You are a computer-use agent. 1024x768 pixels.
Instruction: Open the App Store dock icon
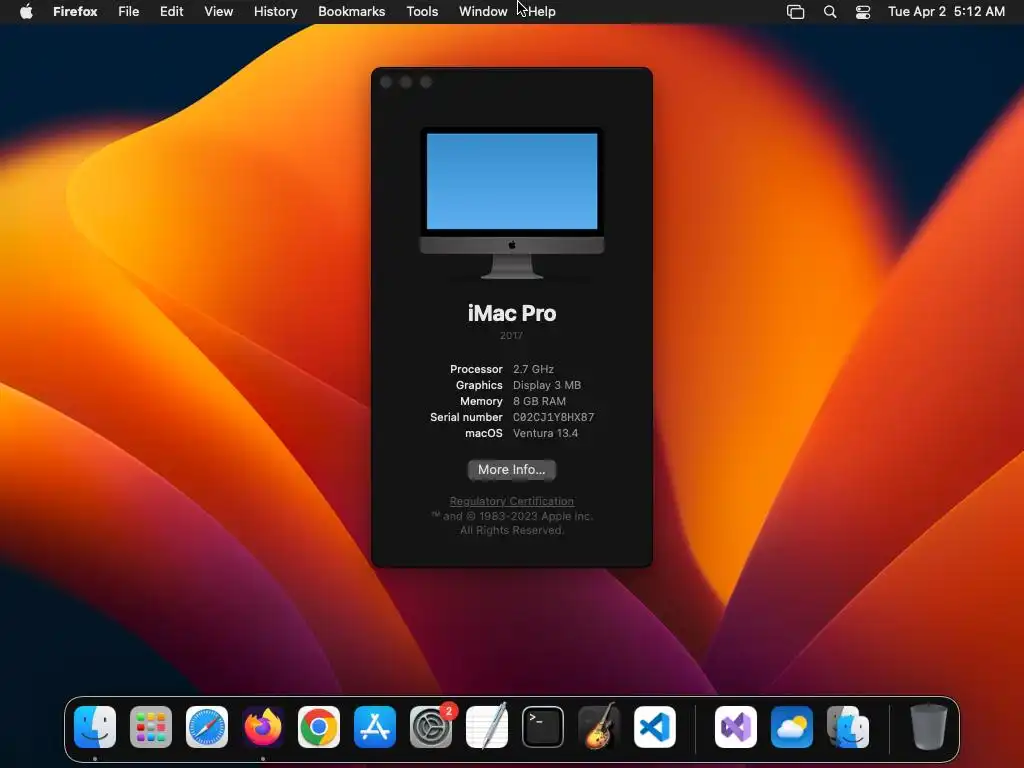click(375, 727)
